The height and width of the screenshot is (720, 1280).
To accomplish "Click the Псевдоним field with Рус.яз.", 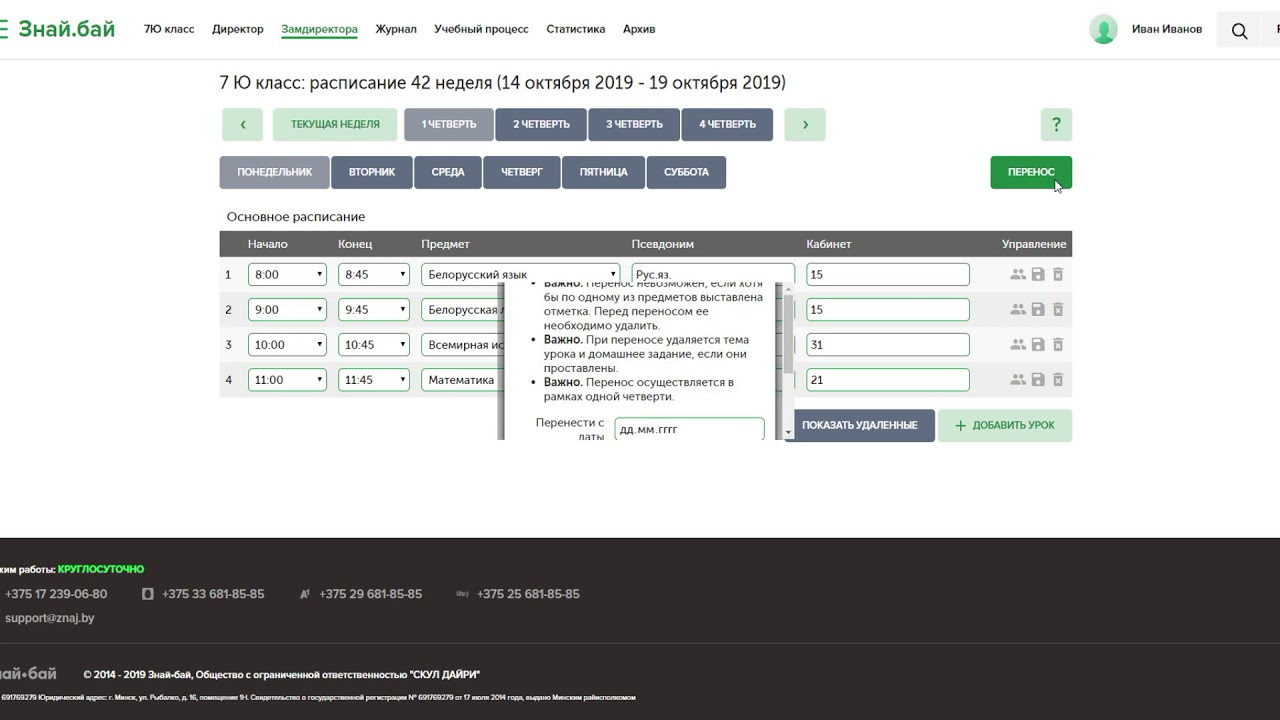I will pos(713,274).
